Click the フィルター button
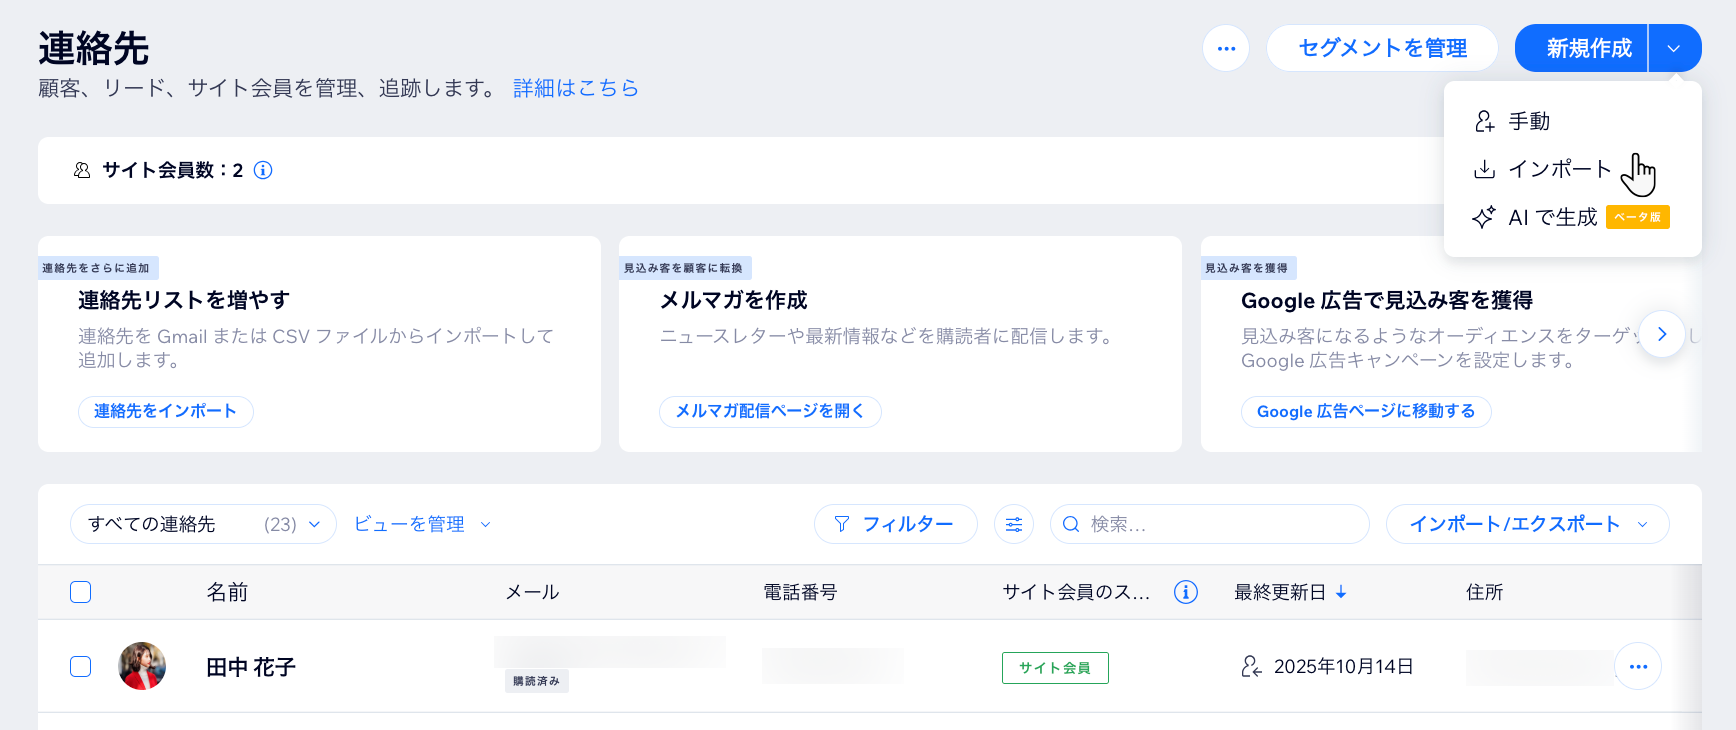 tap(895, 524)
